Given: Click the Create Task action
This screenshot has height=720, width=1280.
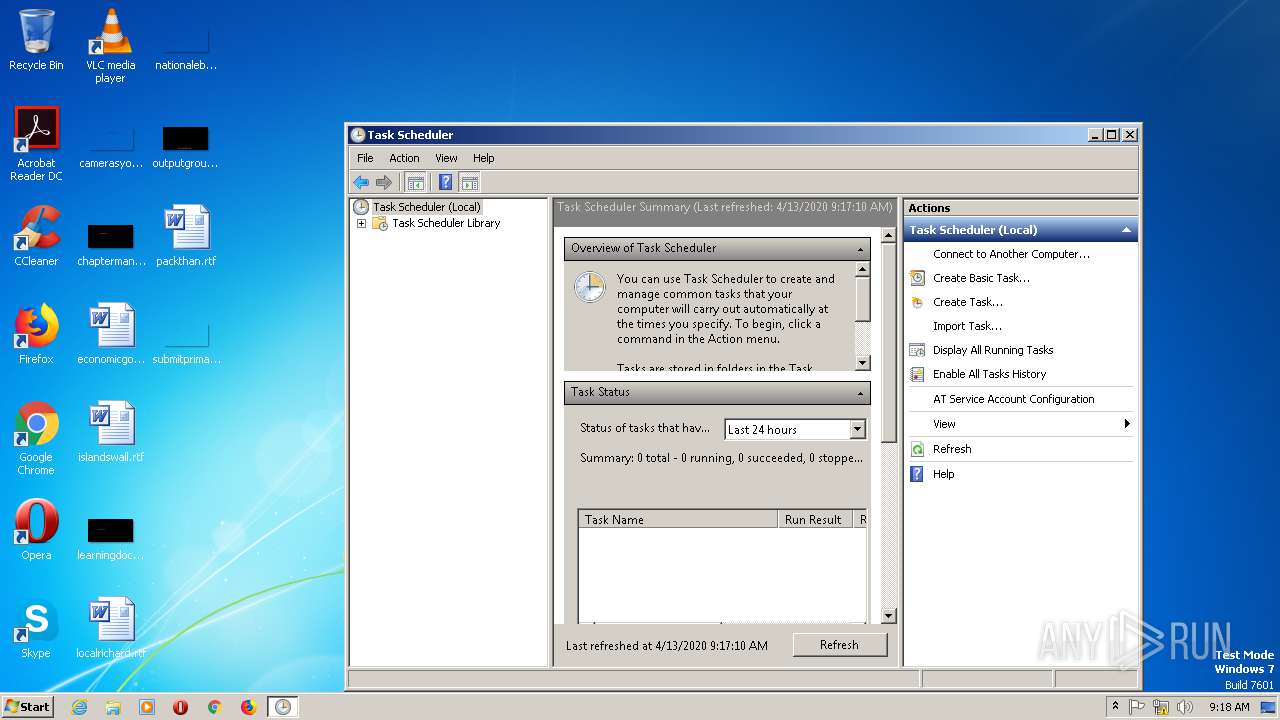Looking at the screenshot, I should (967, 302).
